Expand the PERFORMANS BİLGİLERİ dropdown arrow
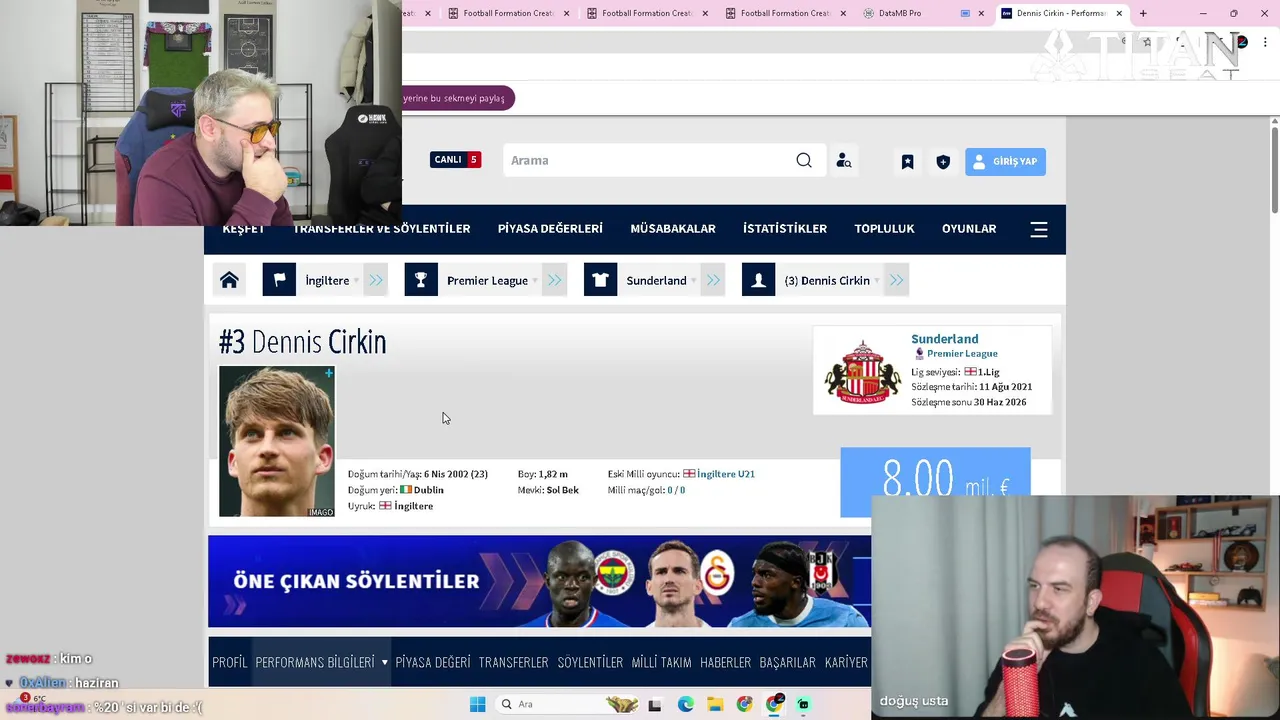 coord(384,662)
